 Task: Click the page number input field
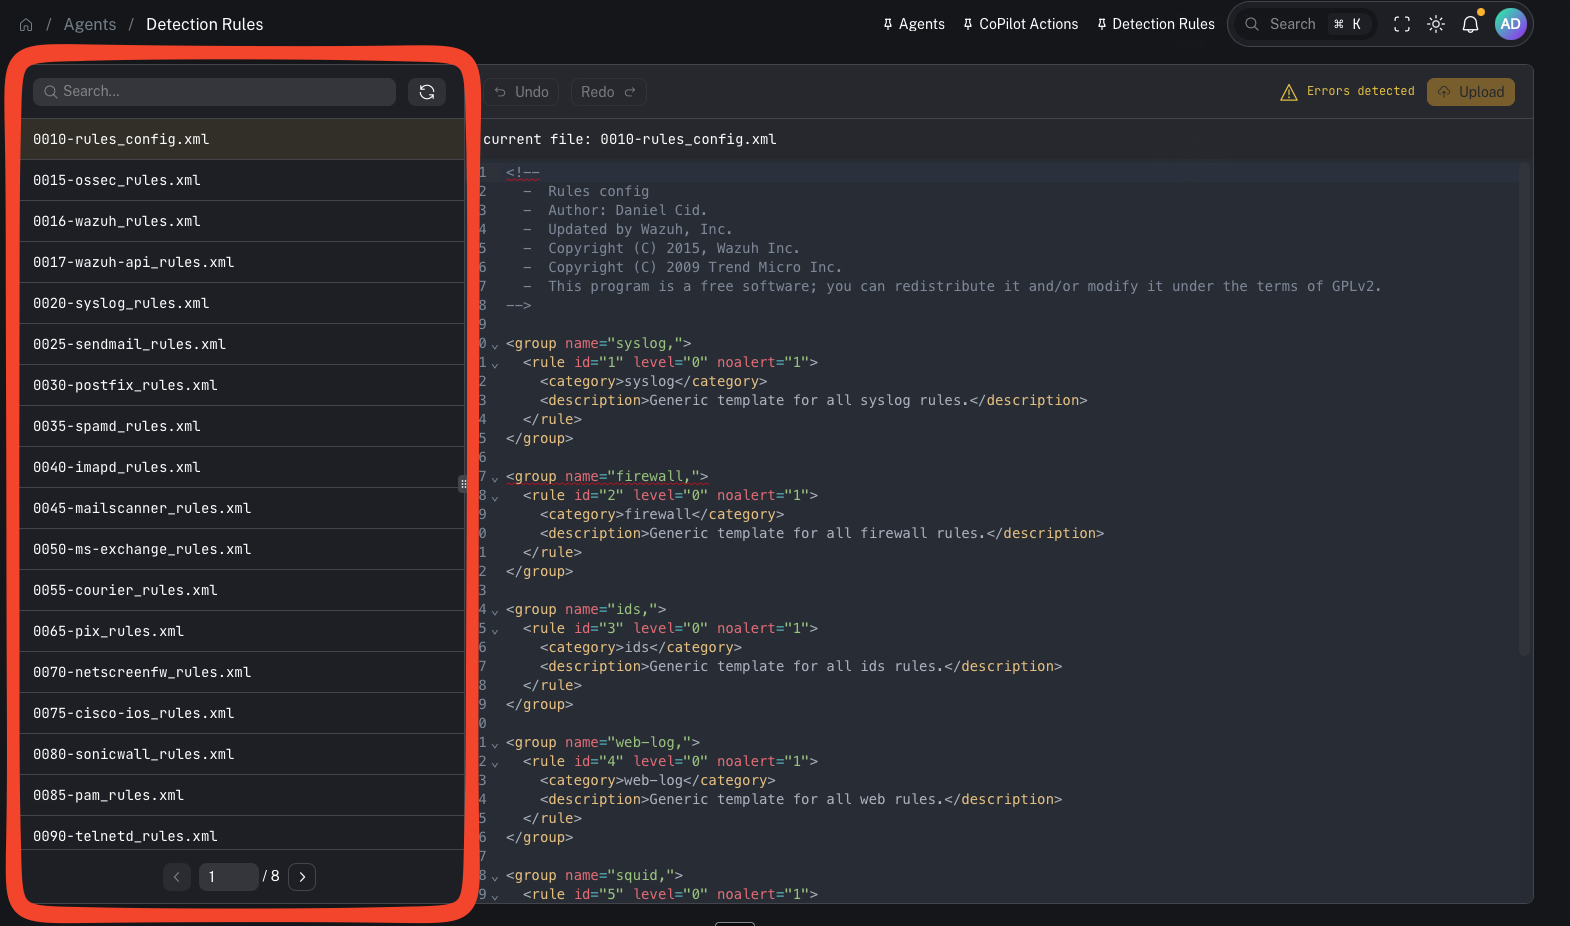click(x=228, y=877)
